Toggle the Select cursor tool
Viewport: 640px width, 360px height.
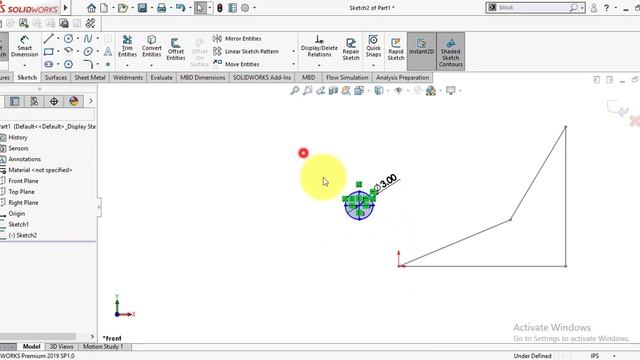[200, 8]
